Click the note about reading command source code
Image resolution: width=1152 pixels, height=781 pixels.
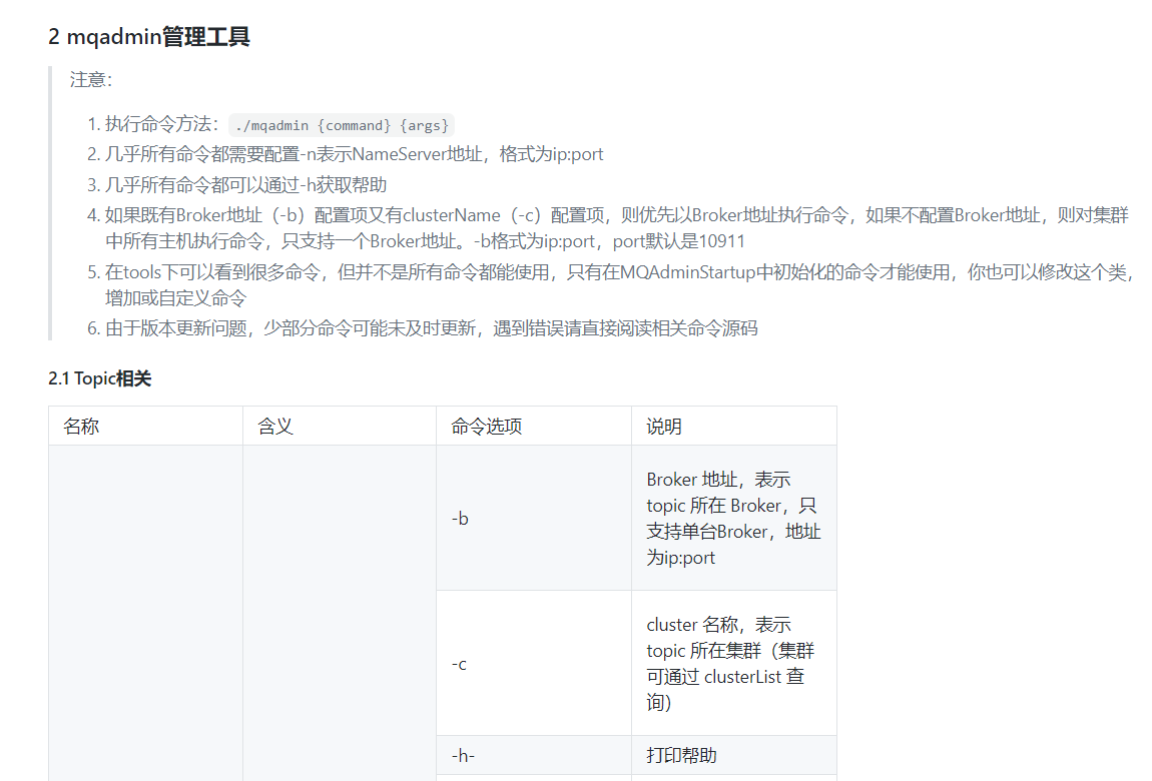pyautogui.click(x=431, y=328)
